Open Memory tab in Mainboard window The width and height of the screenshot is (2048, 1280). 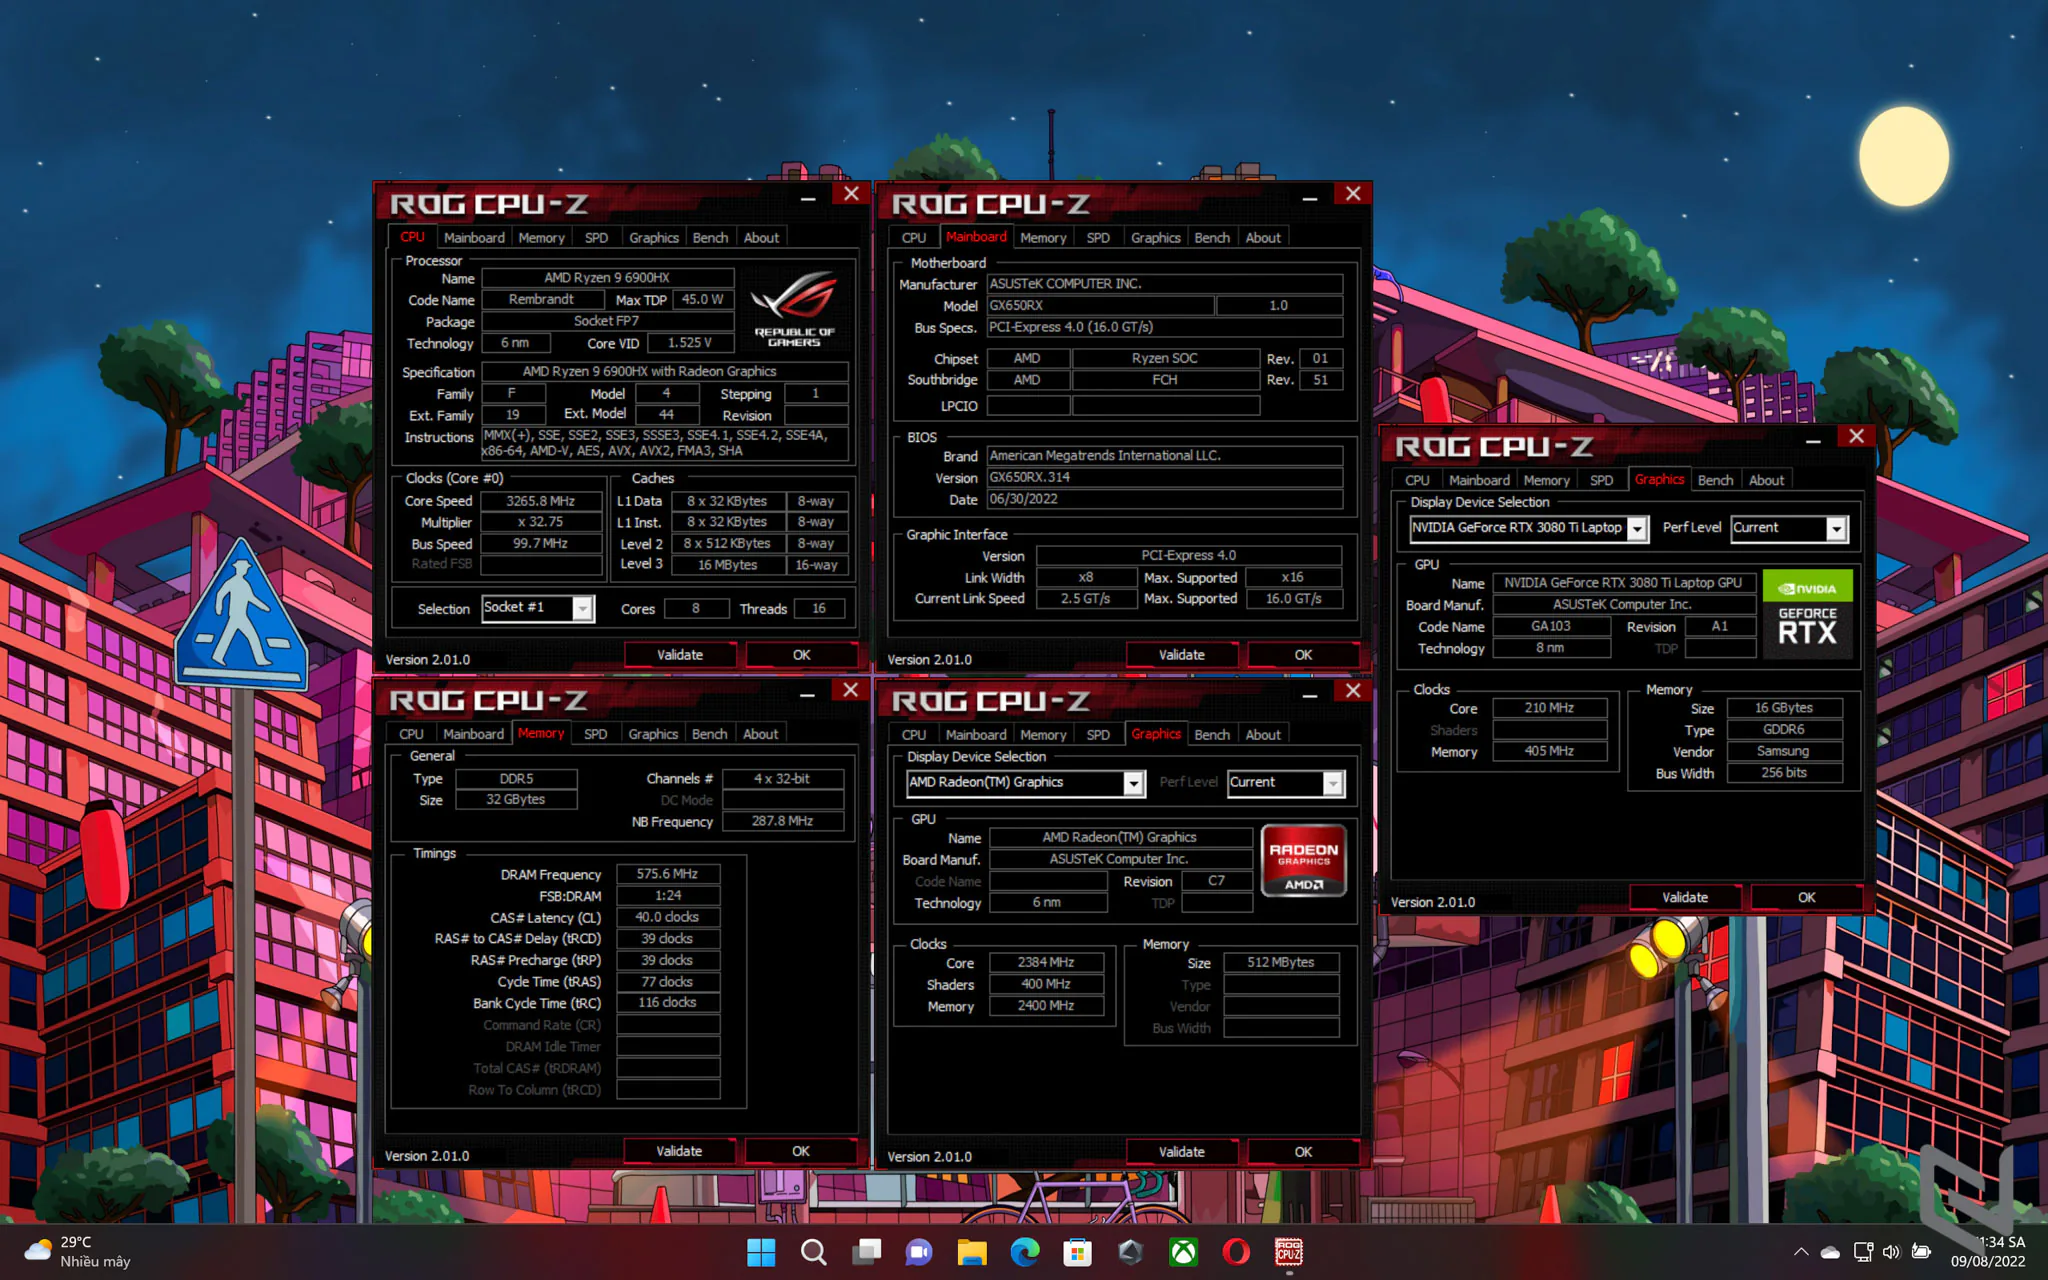1043,238
